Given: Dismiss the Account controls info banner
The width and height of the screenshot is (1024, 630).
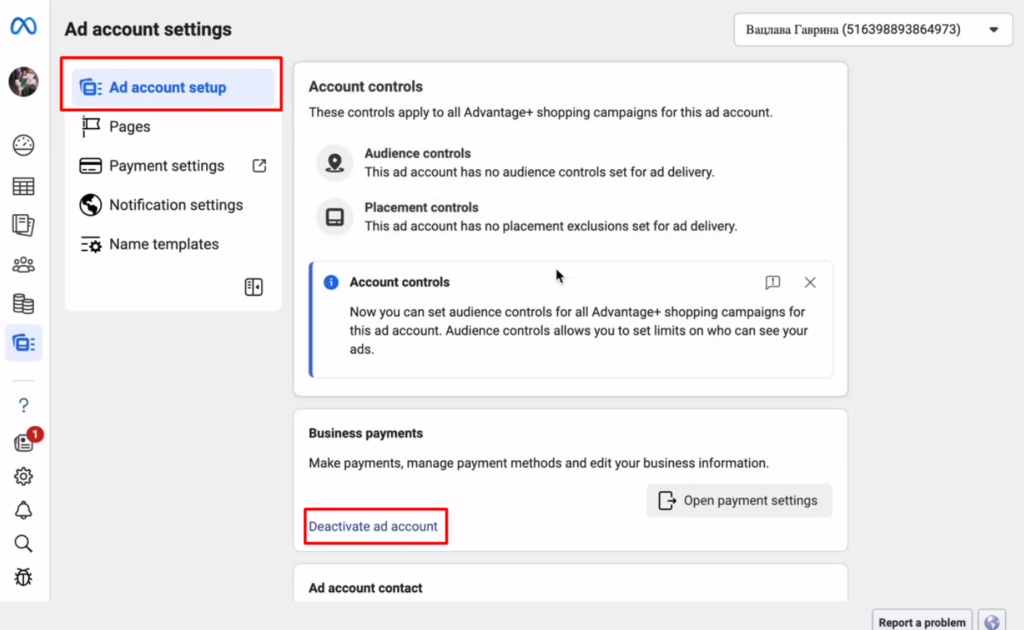Looking at the screenshot, I should 810,283.
